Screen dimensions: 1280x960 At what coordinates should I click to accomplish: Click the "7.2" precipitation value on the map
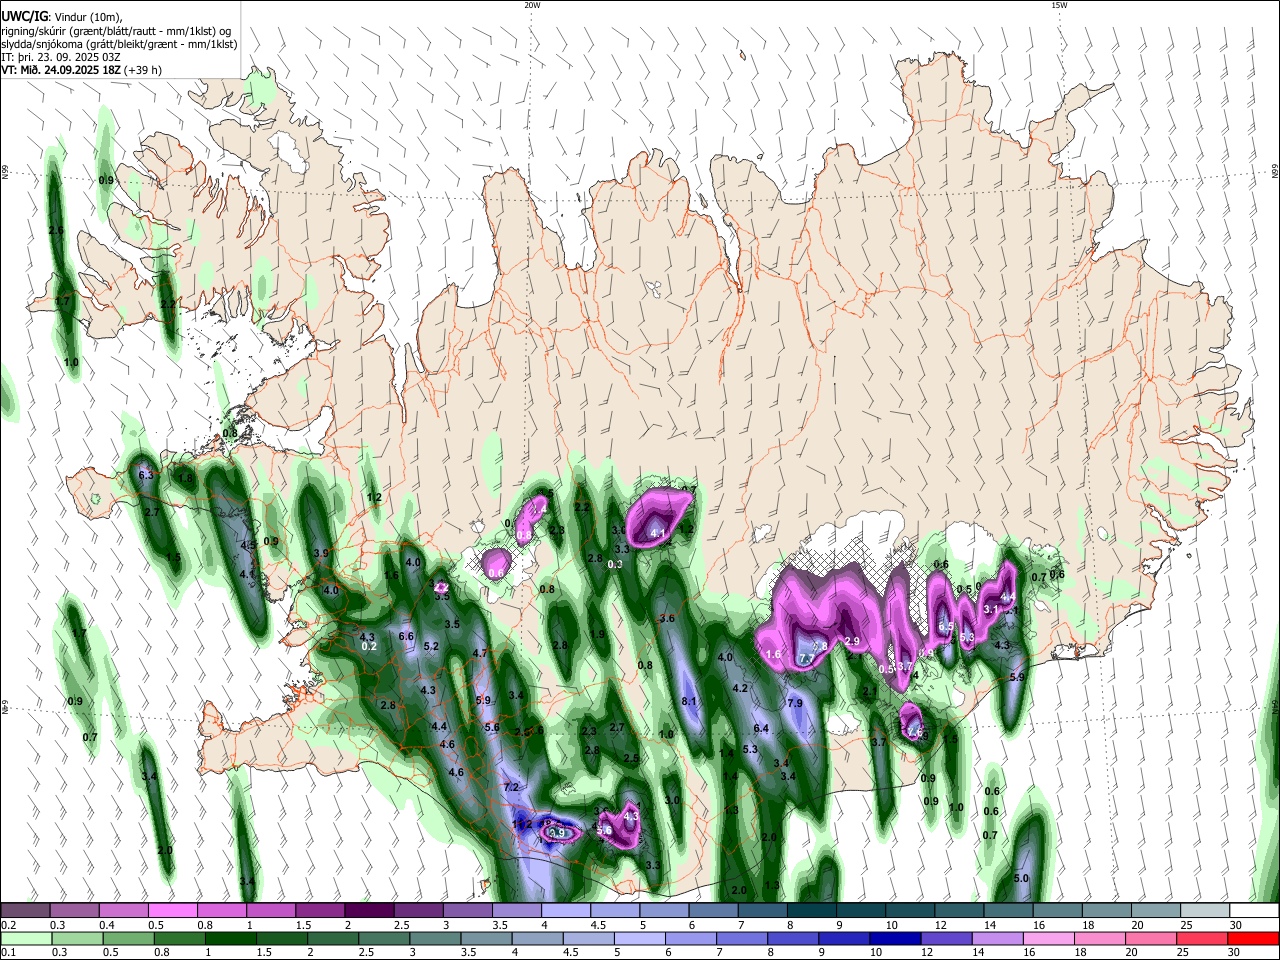(x=511, y=788)
